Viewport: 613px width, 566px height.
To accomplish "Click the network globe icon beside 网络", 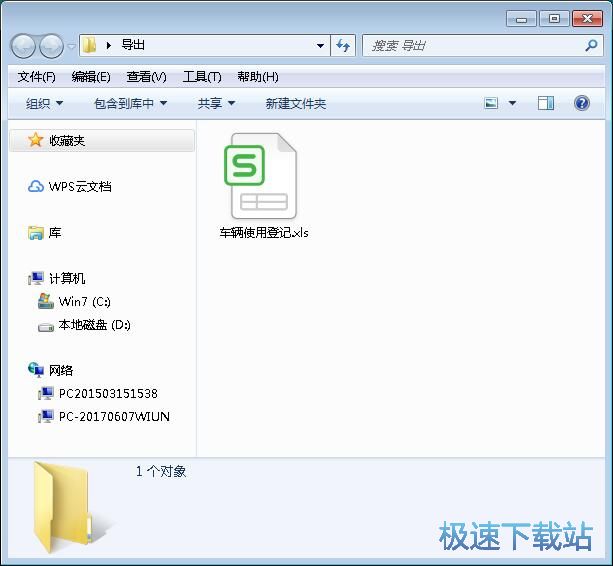I will click(x=36, y=370).
